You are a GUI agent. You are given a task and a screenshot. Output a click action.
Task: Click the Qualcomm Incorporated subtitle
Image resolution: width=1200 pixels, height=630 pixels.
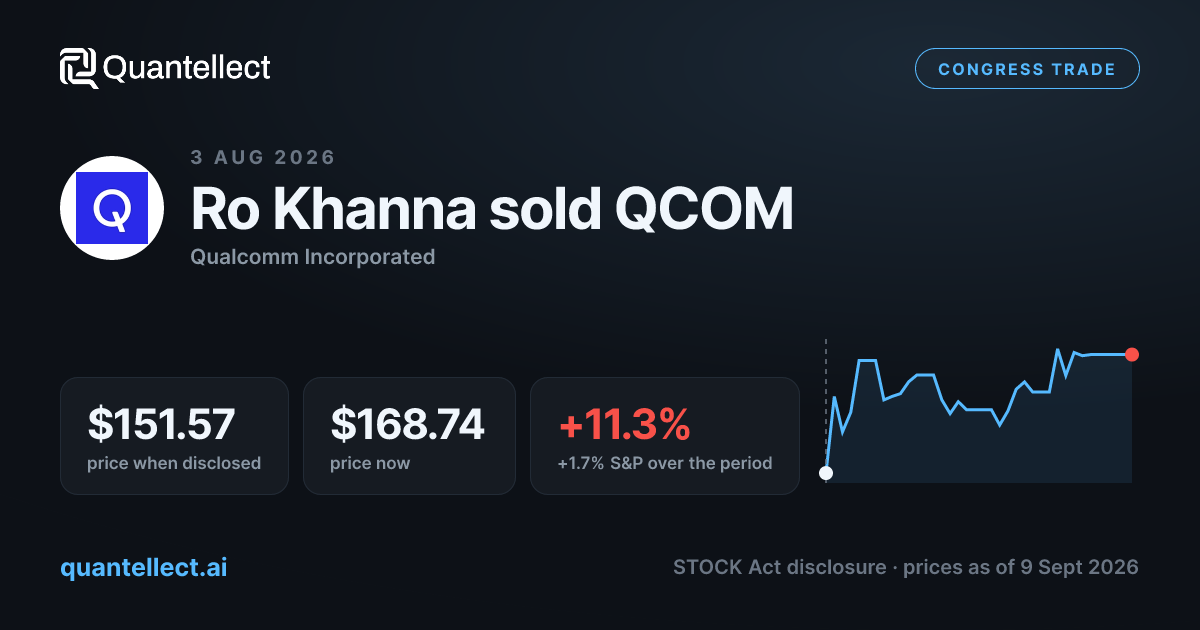(x=313, y=257)
